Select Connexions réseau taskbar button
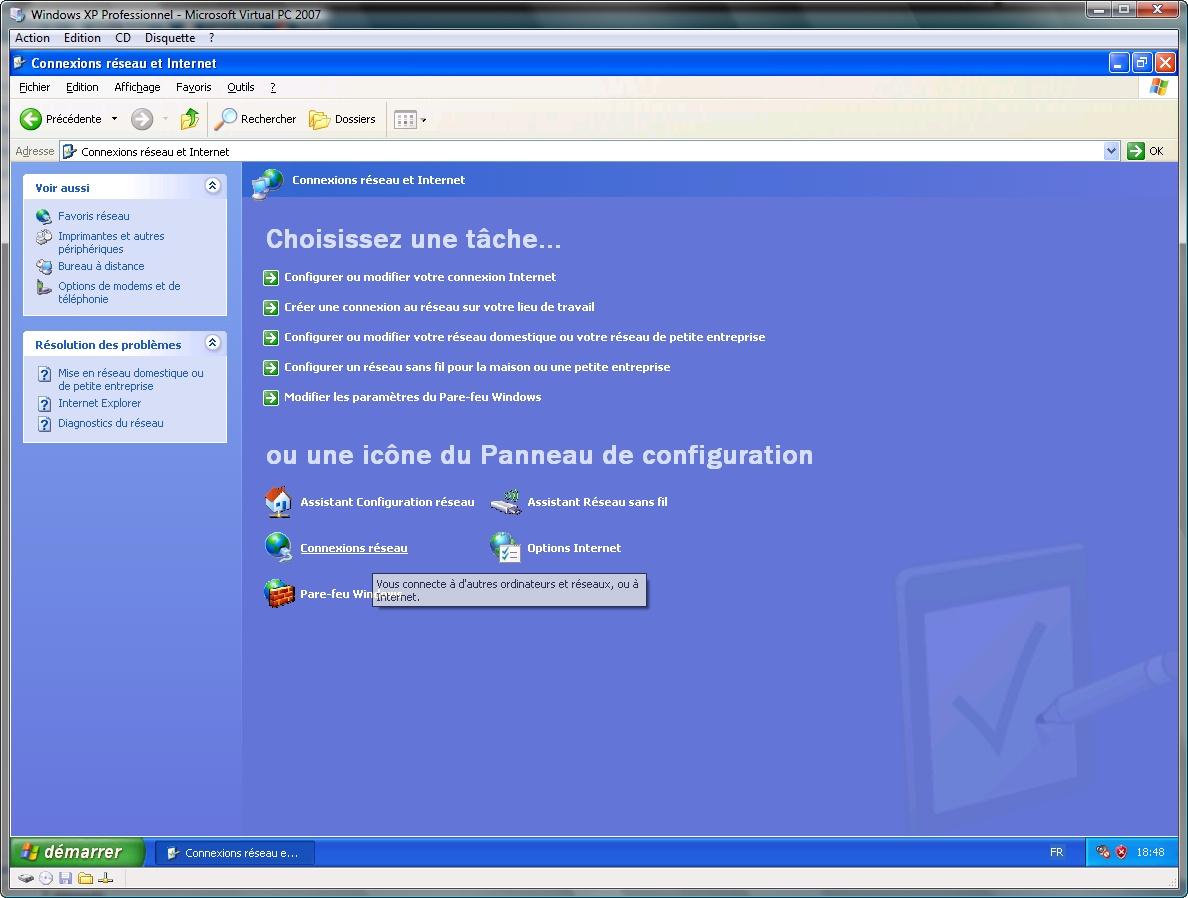1188x898 pixels. click(x=235, y=853)
